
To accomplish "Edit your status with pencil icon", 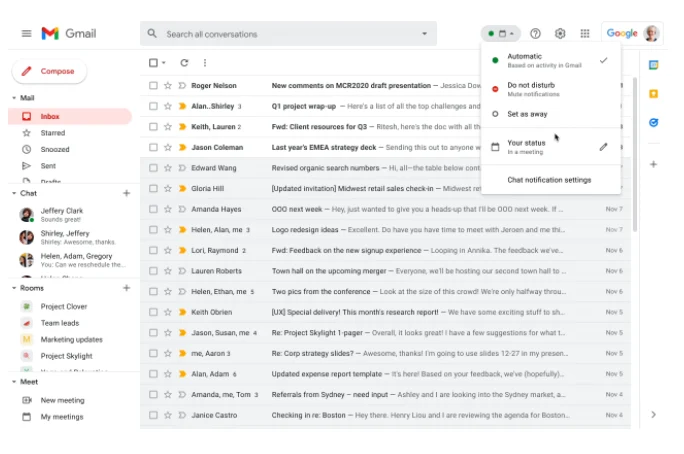I will point(603,147).
